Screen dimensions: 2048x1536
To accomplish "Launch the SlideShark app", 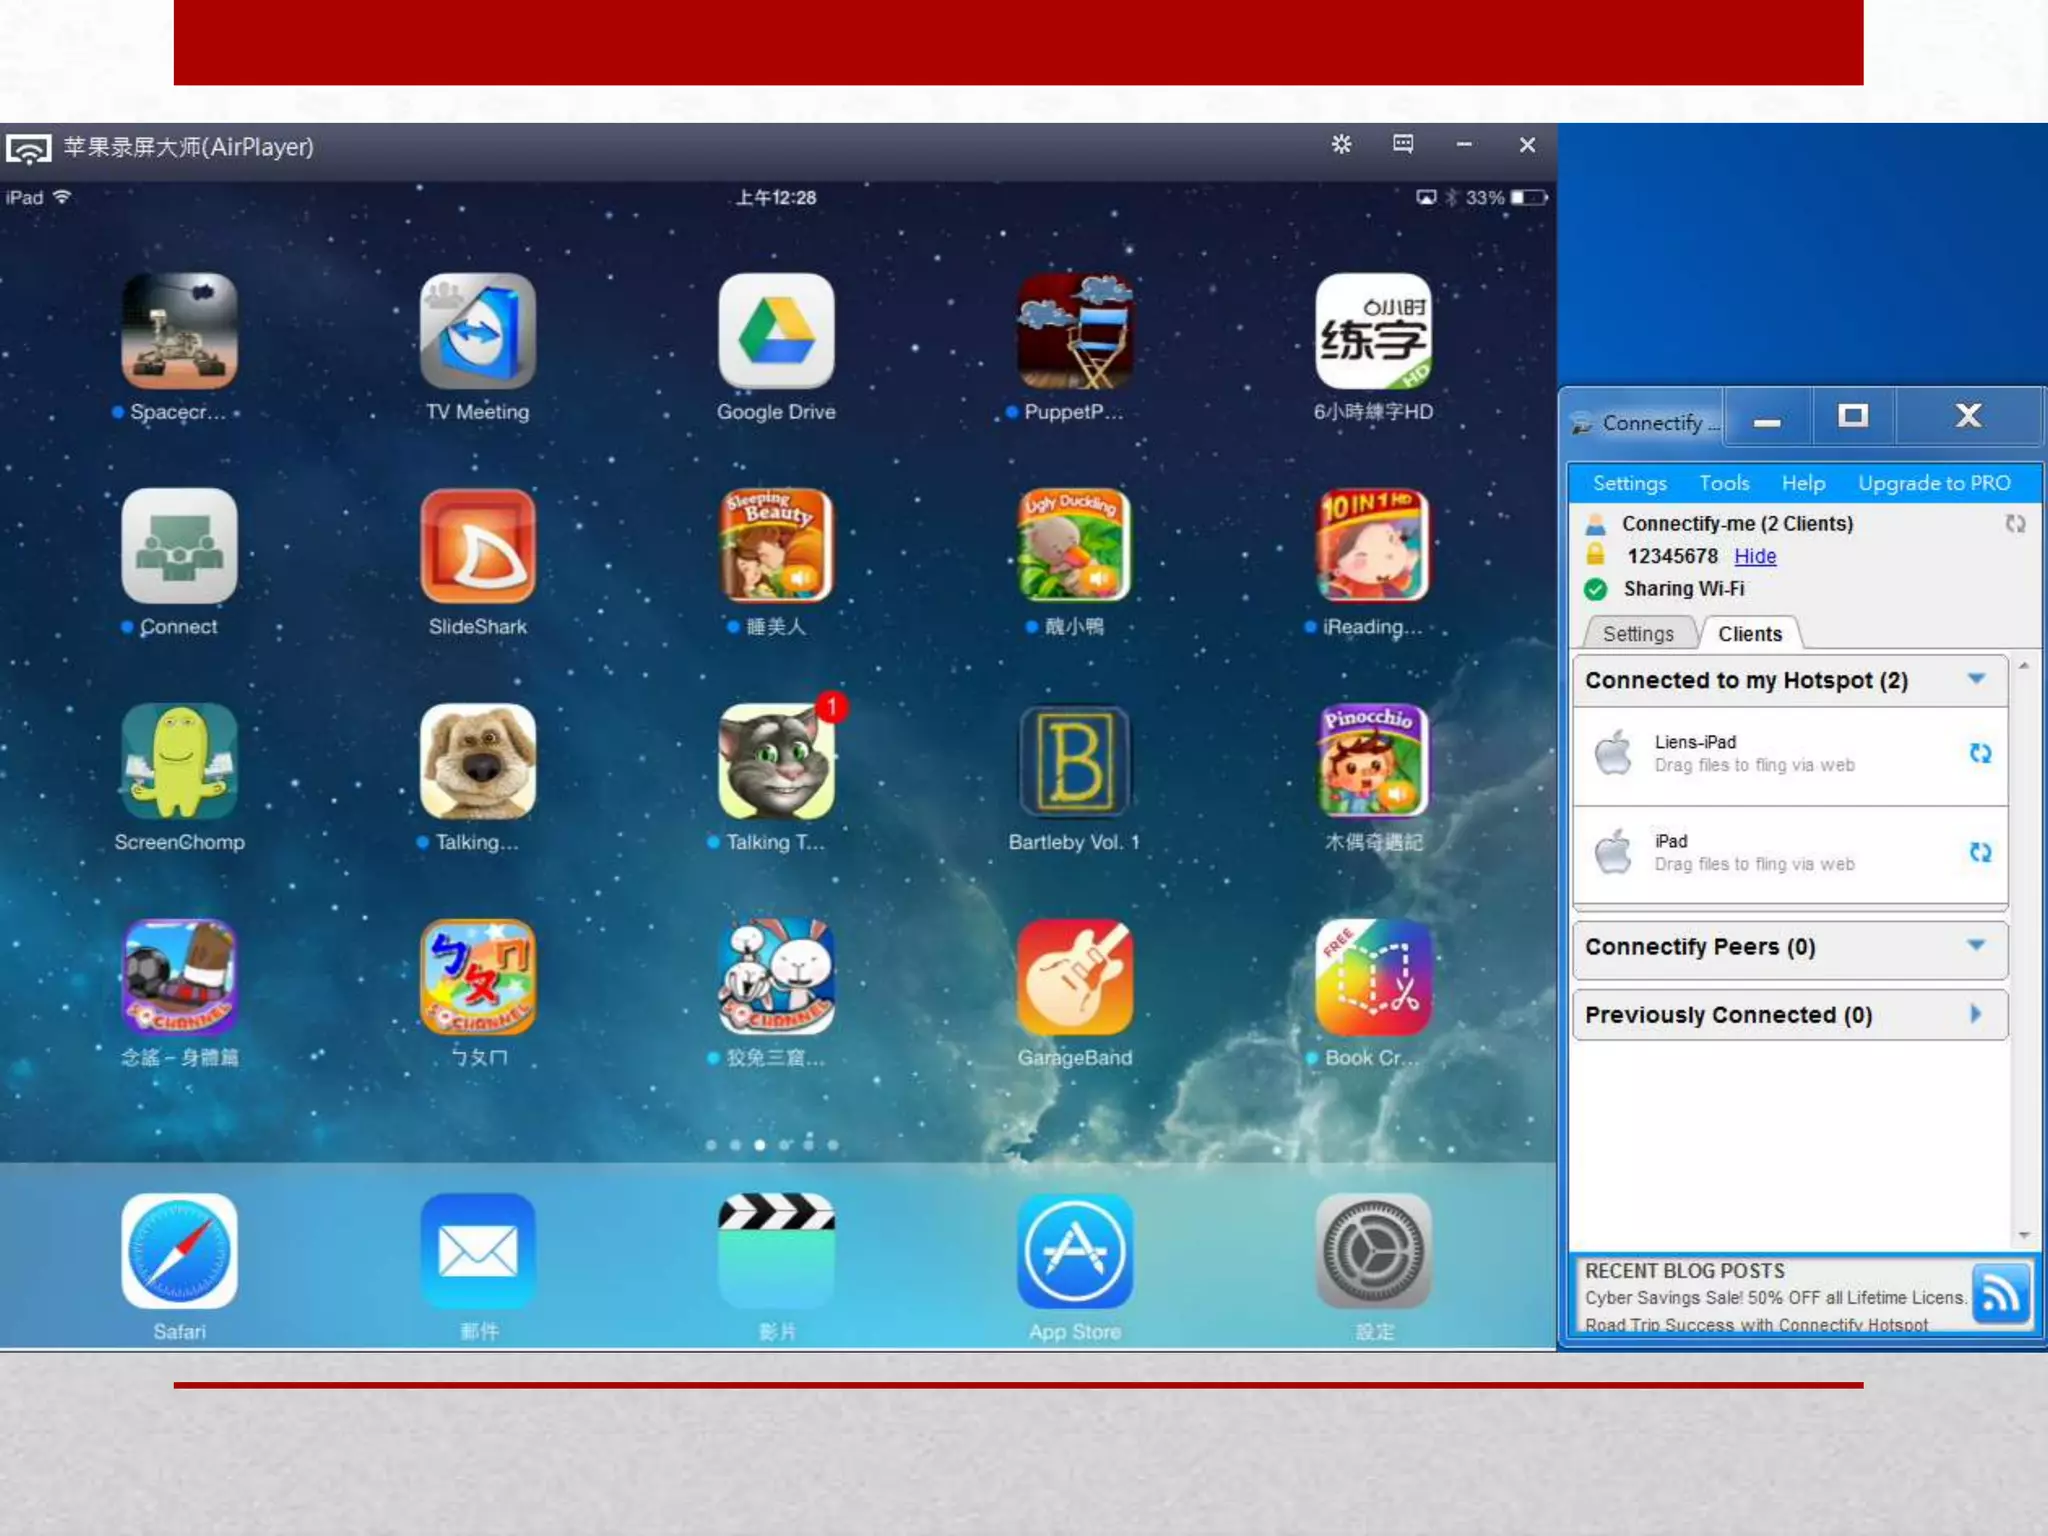I will 478,546.
